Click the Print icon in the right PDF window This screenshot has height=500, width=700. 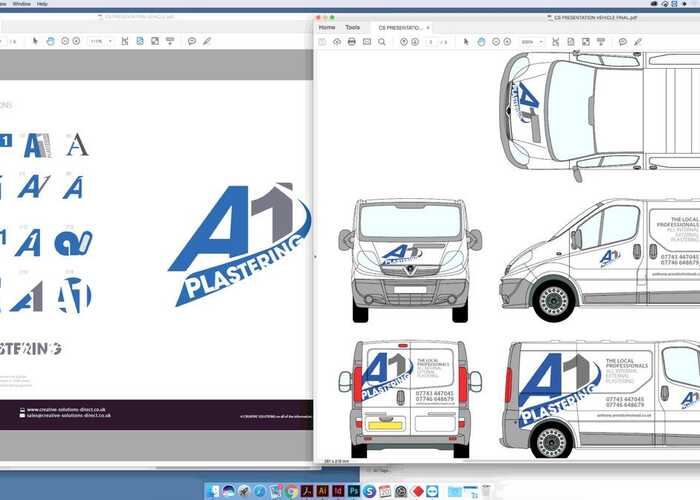(x=351, y=42)
